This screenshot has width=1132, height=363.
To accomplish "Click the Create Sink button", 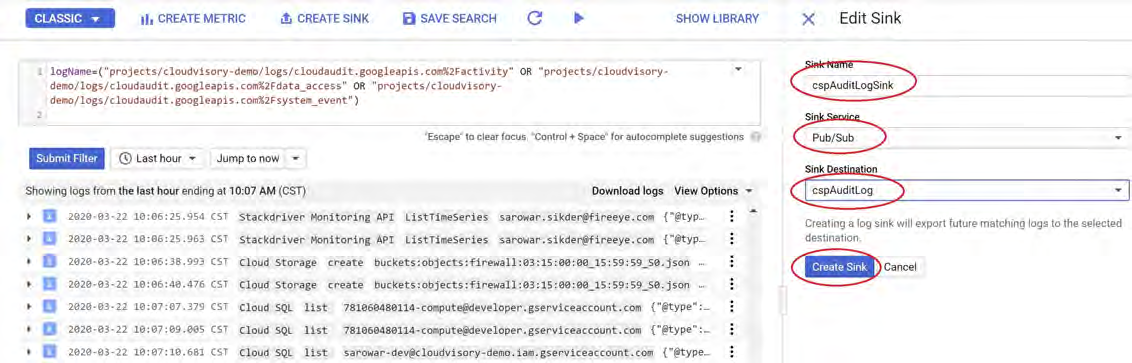I will [840, 267].
